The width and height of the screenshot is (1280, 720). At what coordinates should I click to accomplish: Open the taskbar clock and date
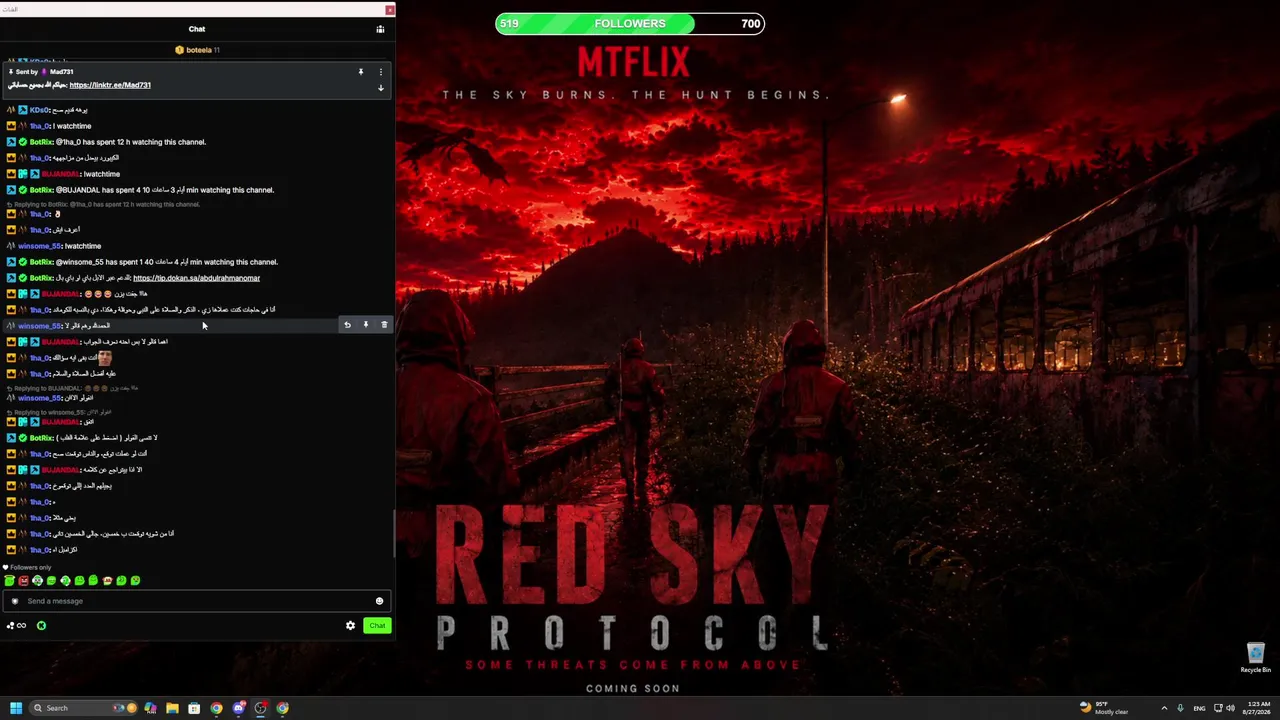click(x=1255, y=708)
